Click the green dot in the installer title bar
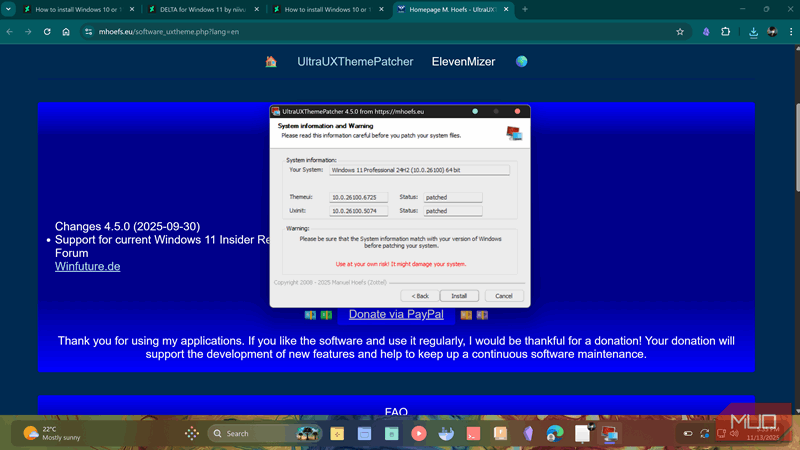The image size is (800, 450). click(475, 111)
